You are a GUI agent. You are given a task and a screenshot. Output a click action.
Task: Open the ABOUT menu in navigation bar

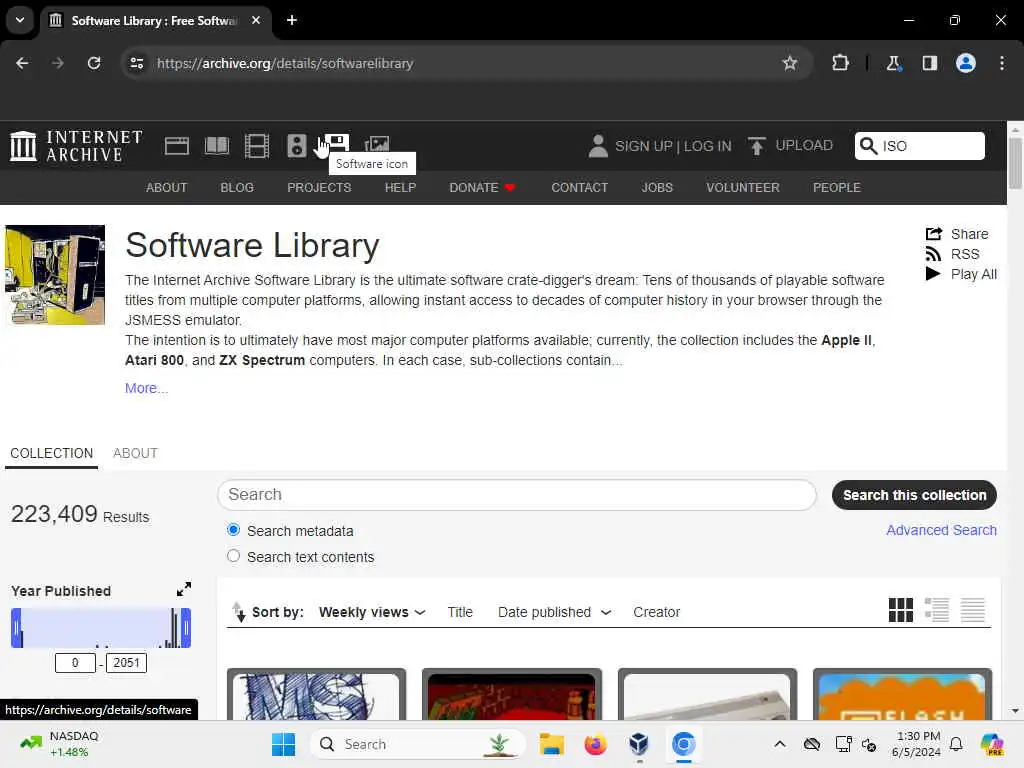click(x=167, y=187)
